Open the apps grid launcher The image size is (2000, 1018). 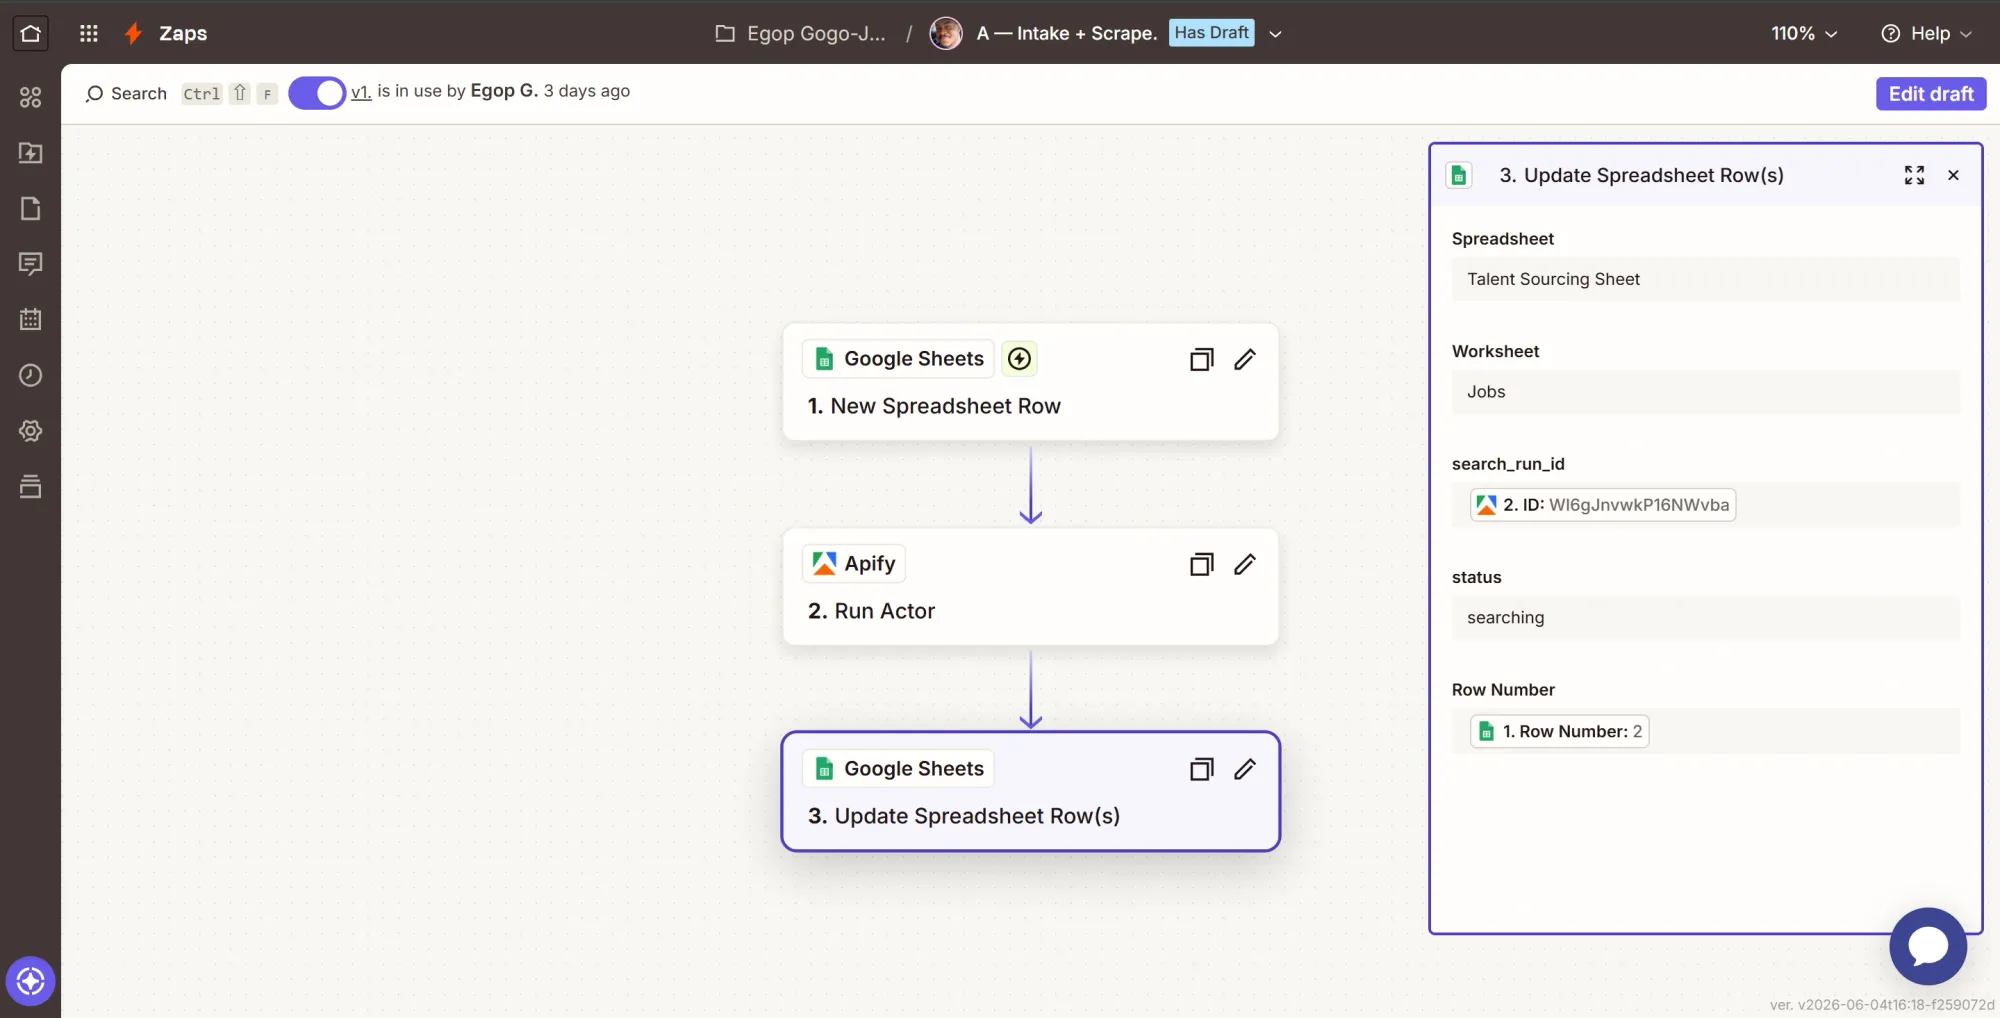click(89, 33)
